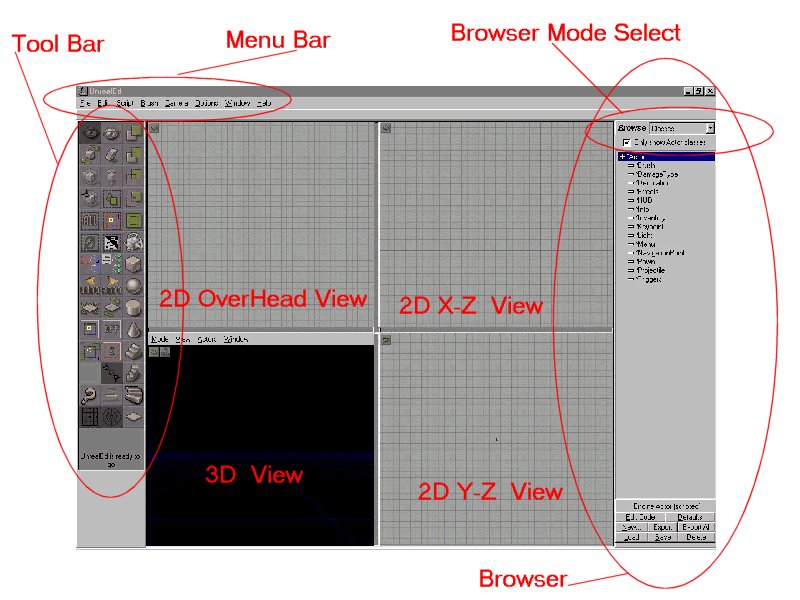Image resolution: width=800 pixels, height=600 pixels.
Task: Expand the highlighted Actor tree root
Action: pyautogui.click(x=622, y=157)
